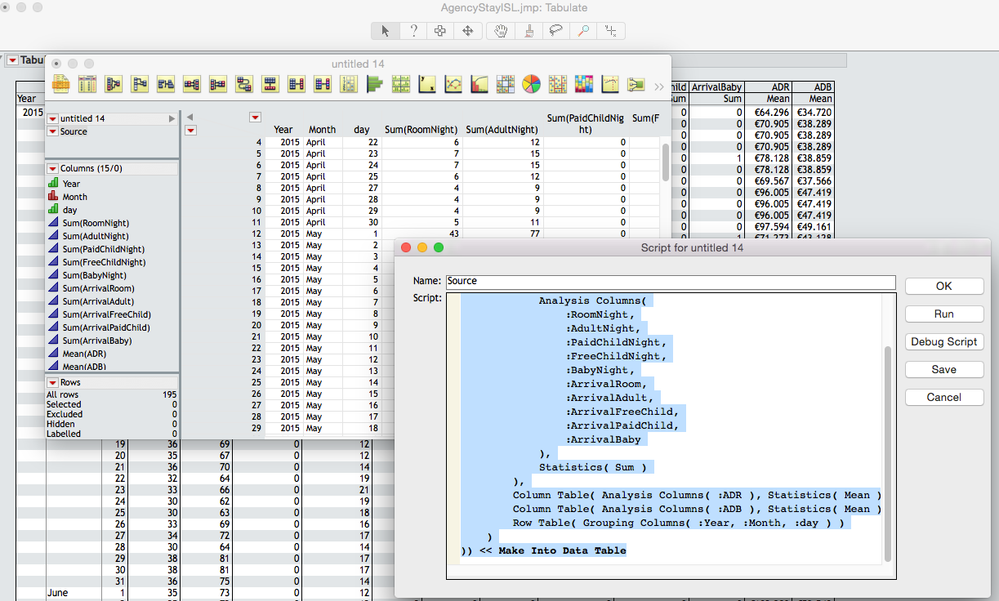The height and width of the screenshot is (601, 999).
Task: Expand the Columns (15/0) red triangle menu
Action: 53,169
